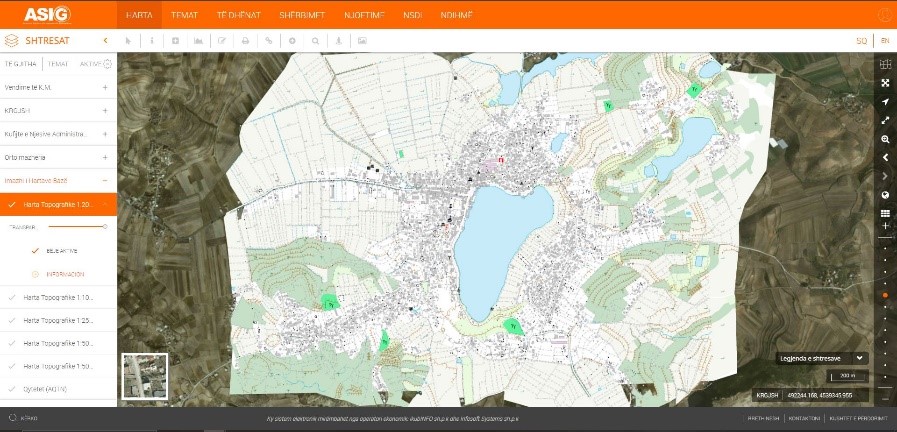Open the edit pencil tool
Image resolution: width=897 pixels, height=432 pixels.
(222, 41)
